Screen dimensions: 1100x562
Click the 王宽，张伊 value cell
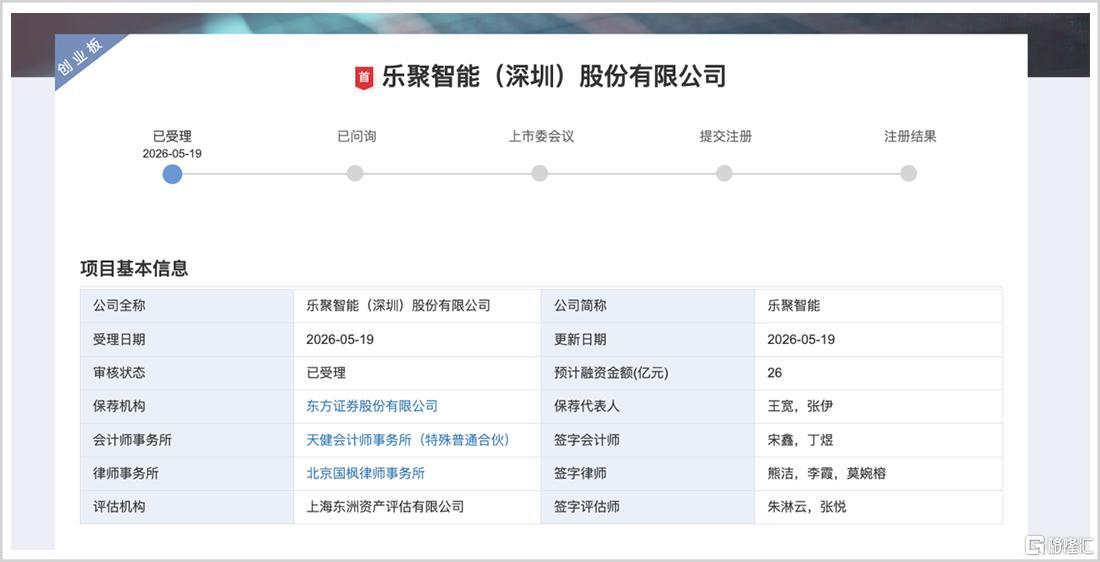[x=879, y=406]
